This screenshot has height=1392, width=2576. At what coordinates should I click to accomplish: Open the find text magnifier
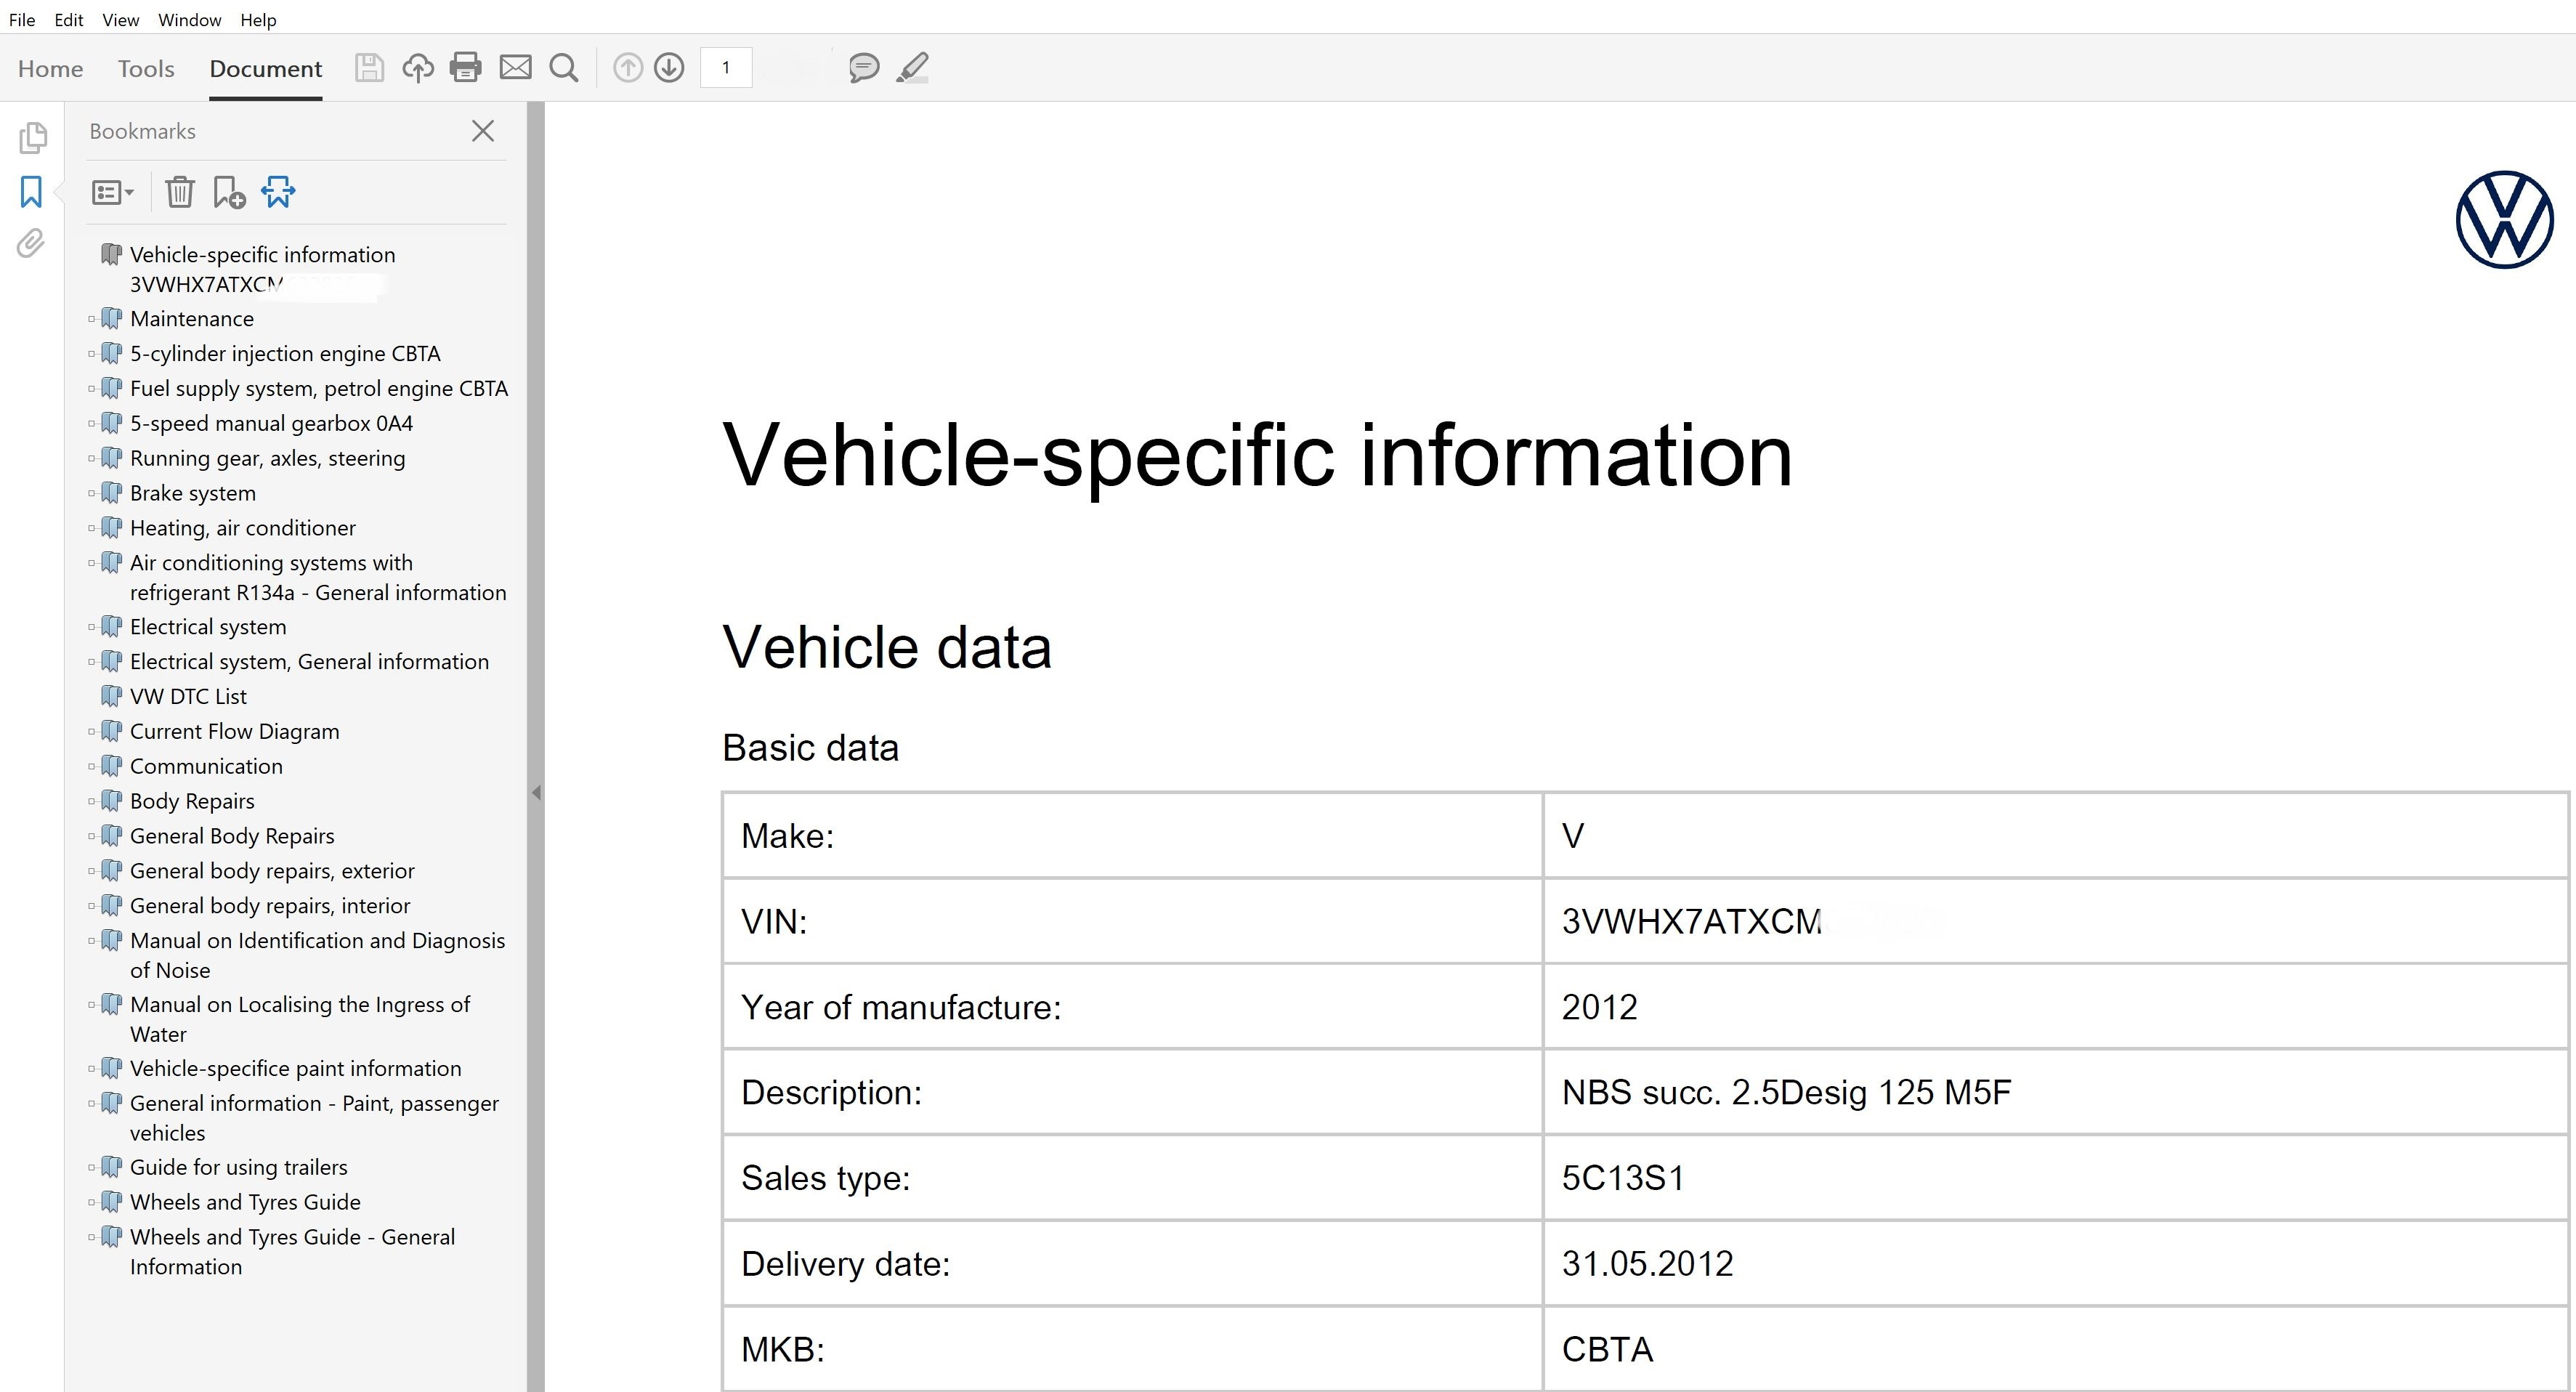tap(564, 68)
